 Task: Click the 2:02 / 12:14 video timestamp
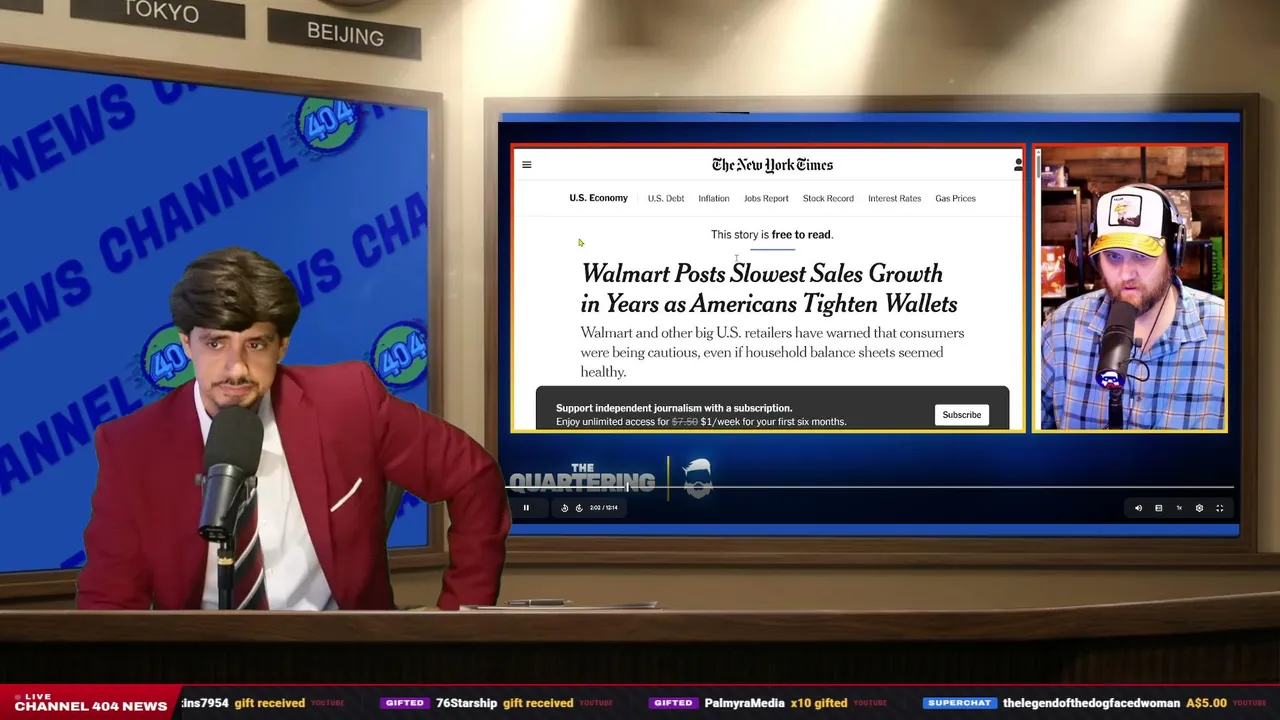[x=603, y=508]
